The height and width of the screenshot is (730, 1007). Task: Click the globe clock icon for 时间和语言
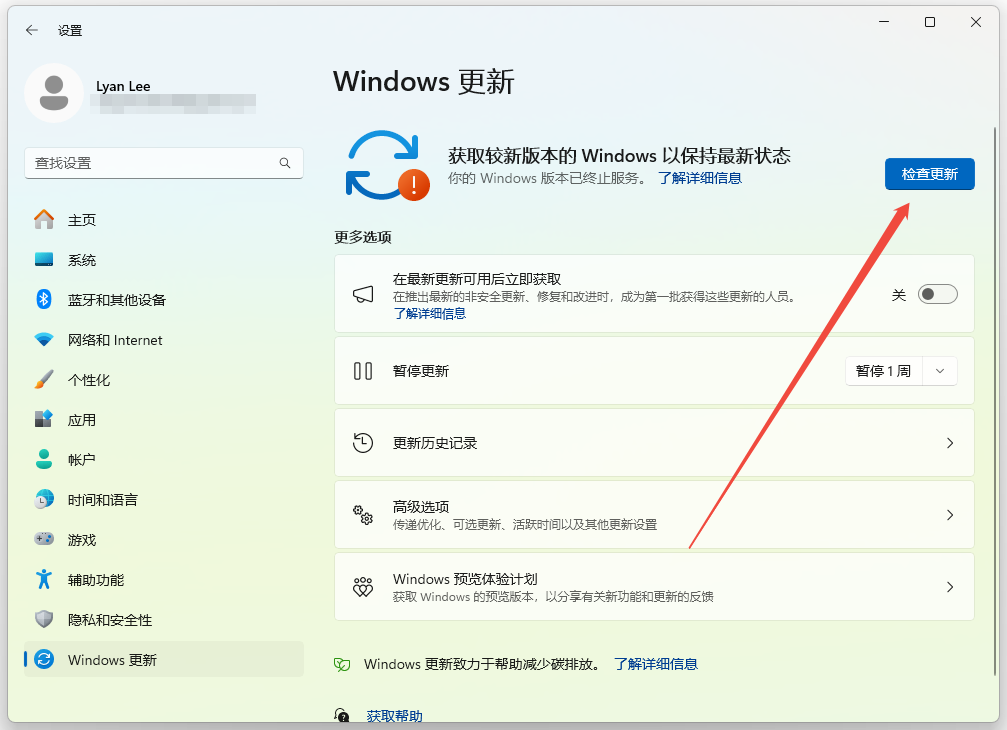44,500
